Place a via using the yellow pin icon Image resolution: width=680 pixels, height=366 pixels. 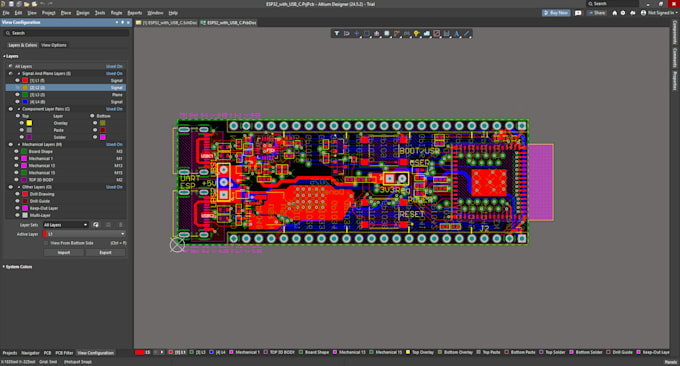click(x=417, y=33)
